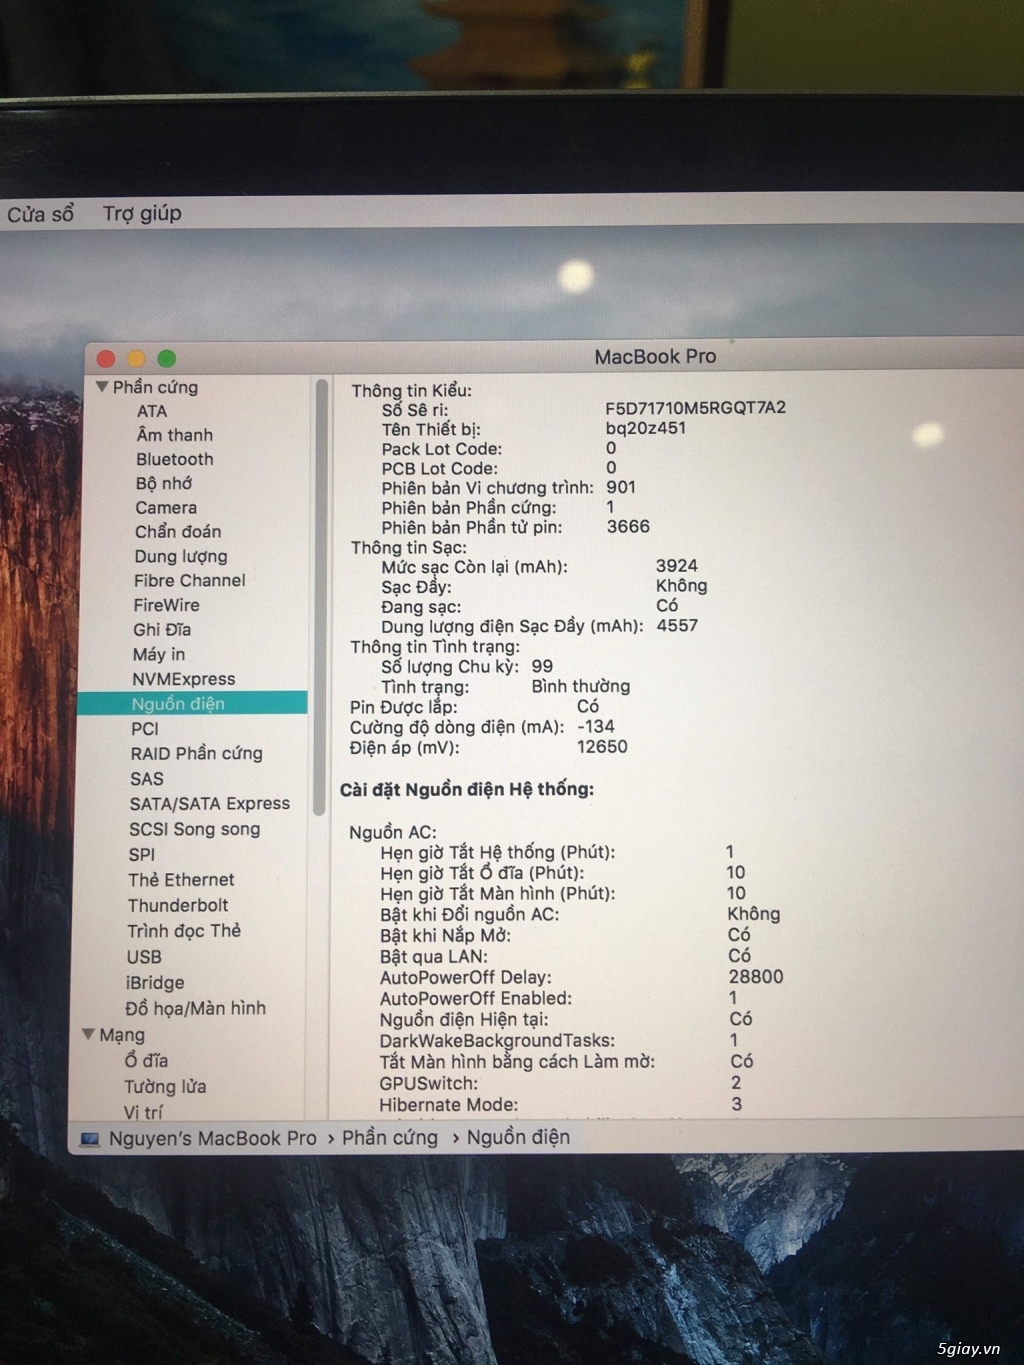The height and width of the screenshot is (1365, 1024).
Task: Click Phần cứng in the path bar
Action: (390, 1138)
